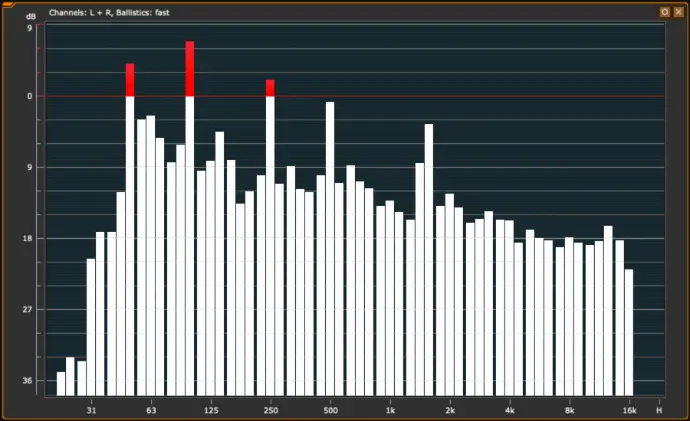Click the 1k frequency axis label
Viewport: 690px width, 421px height.
coord(390,410)
